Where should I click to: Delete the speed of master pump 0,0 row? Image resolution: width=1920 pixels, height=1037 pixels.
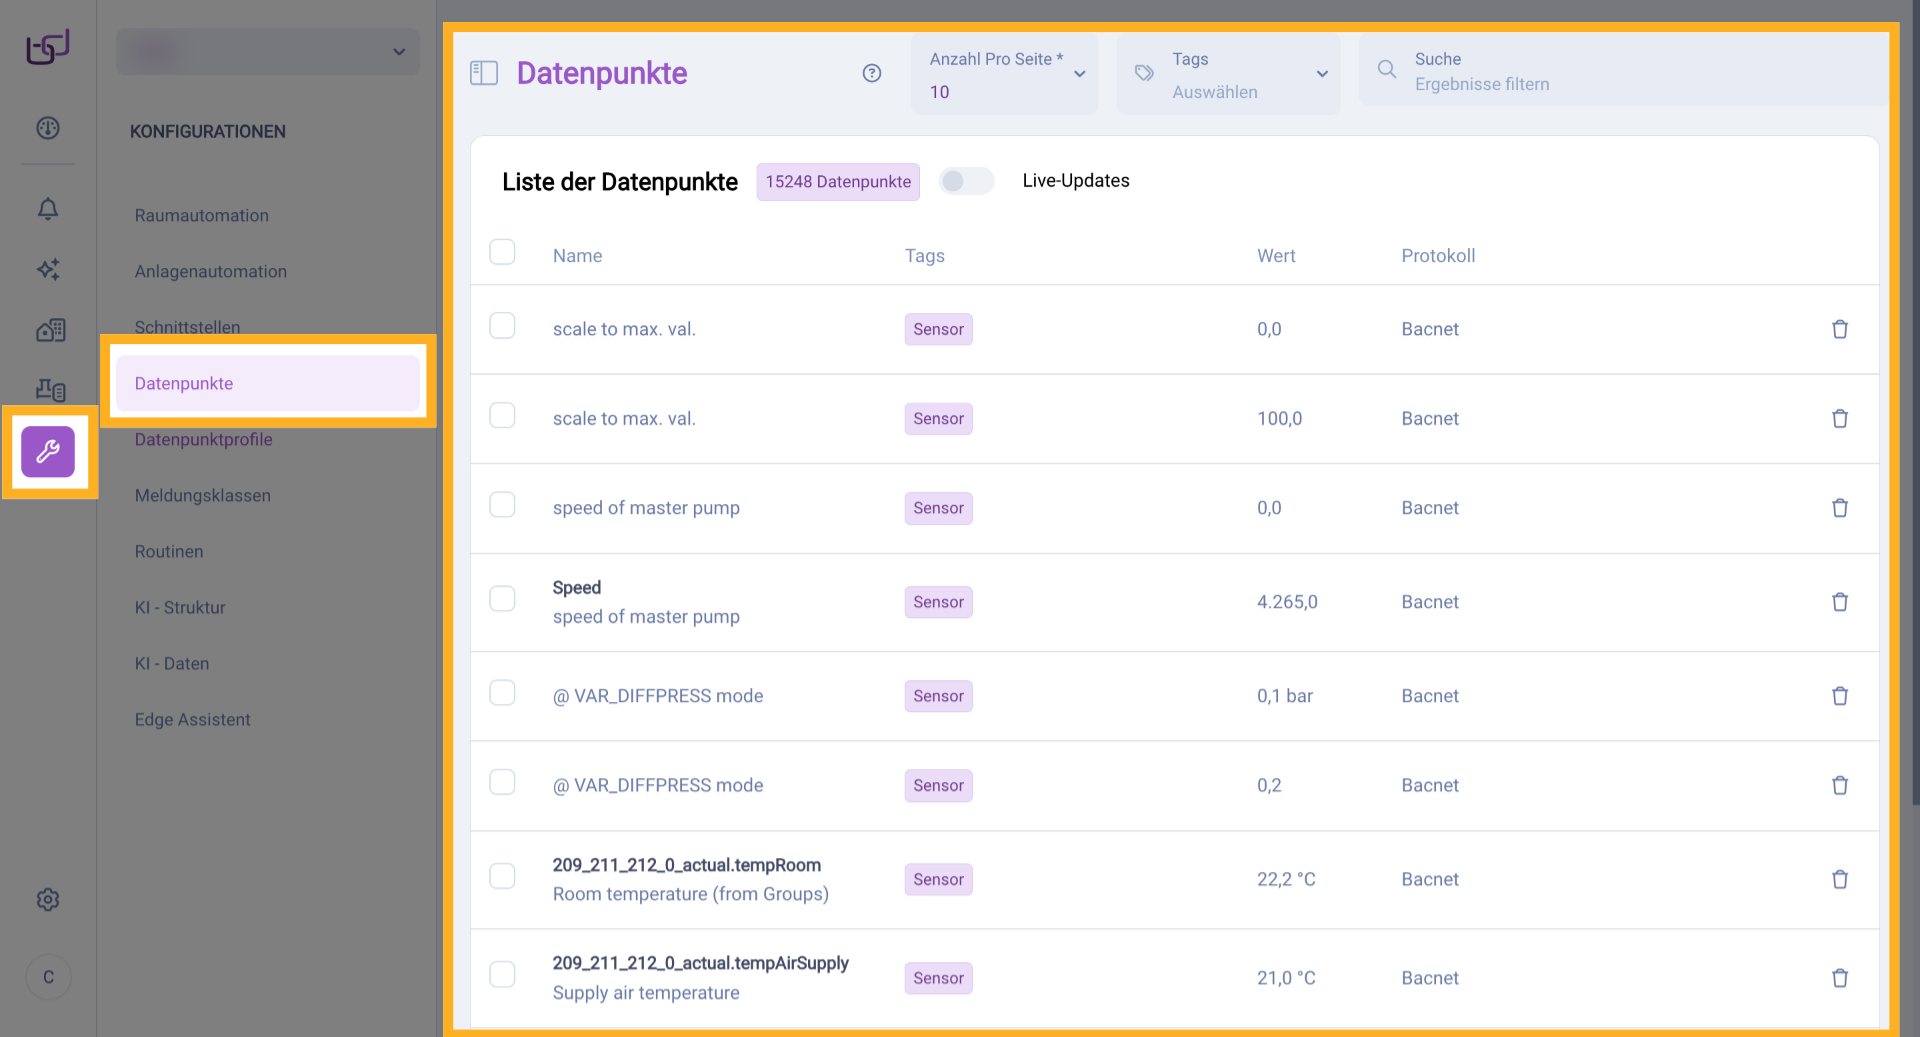pos(1839,508)
